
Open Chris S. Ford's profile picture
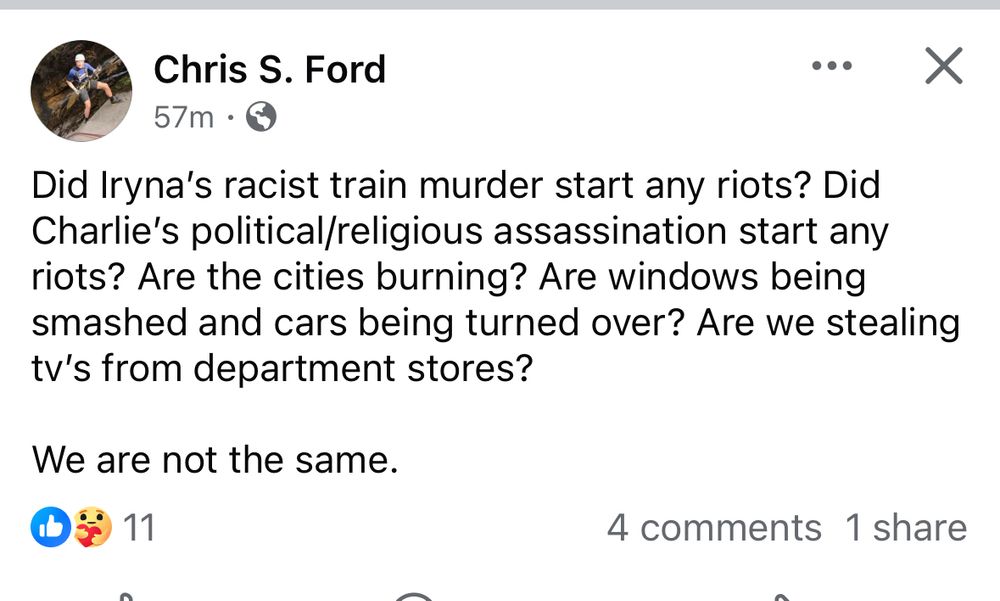(82, 90)
